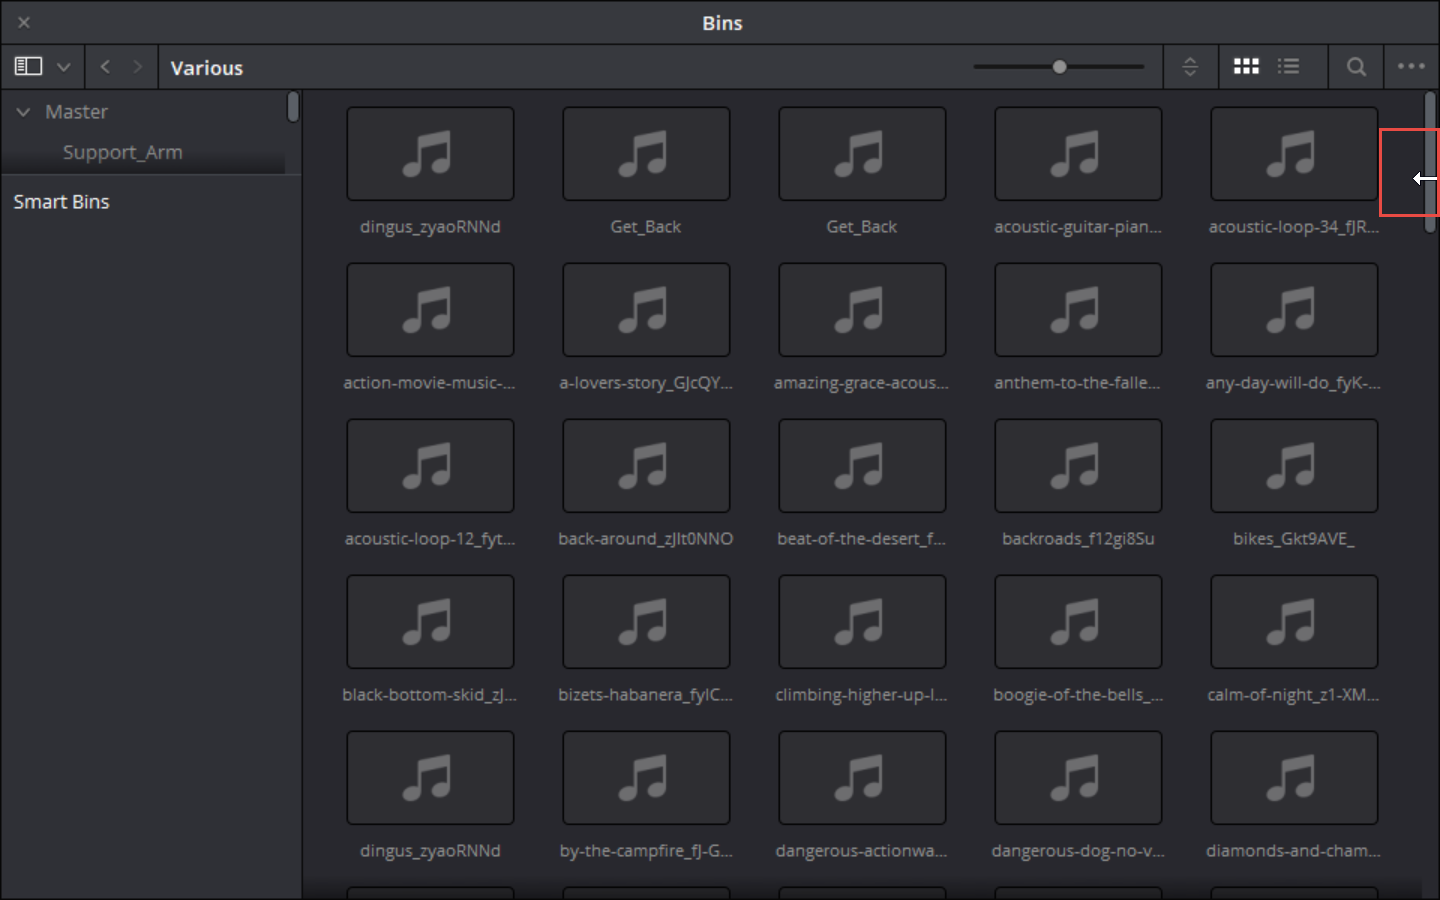Select the Master bin

pos(76,112)
